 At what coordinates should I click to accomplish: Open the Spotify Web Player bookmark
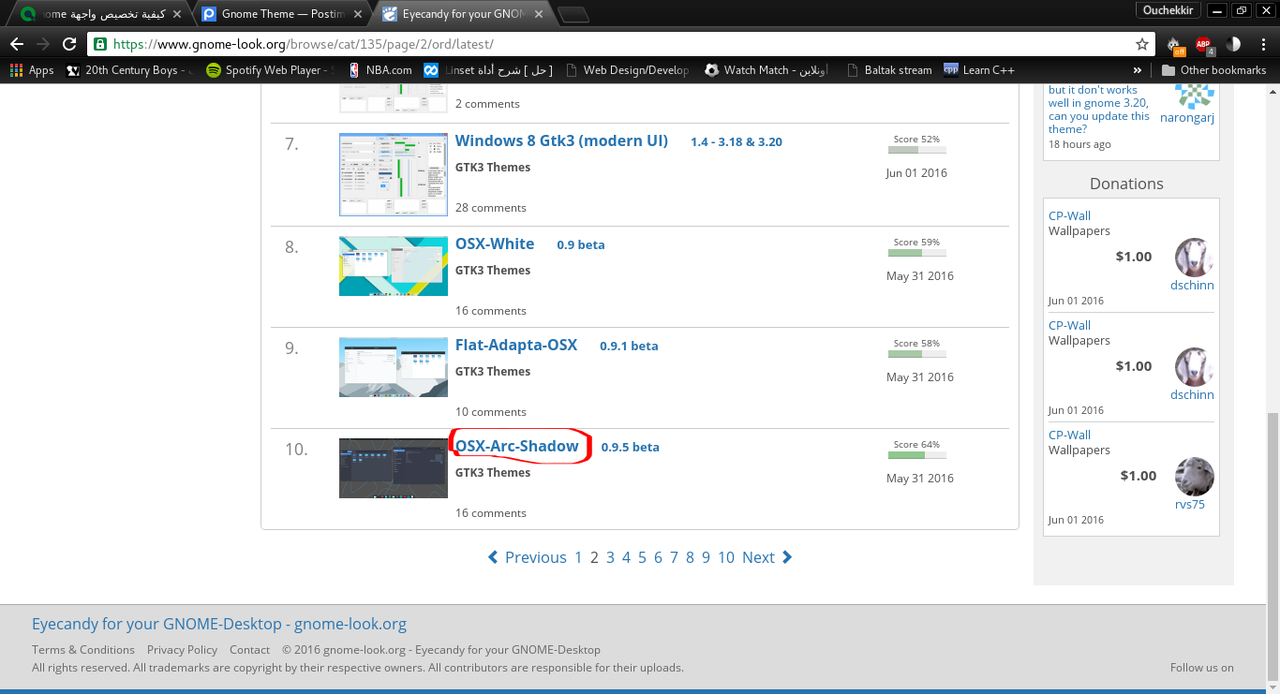[264, 70]
